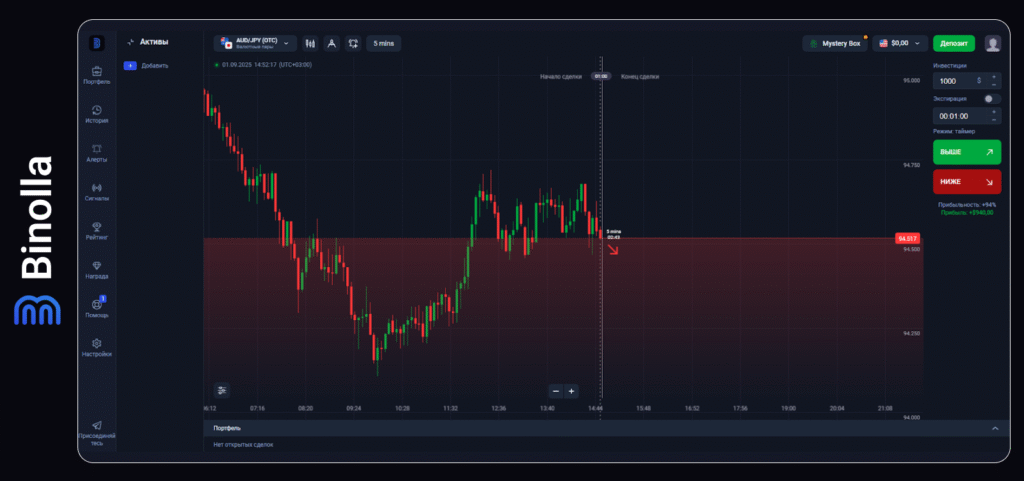This screenshot has height=481, width=1024.
Task: Open the Портфель sidebar icon
Action: (97, 74)
